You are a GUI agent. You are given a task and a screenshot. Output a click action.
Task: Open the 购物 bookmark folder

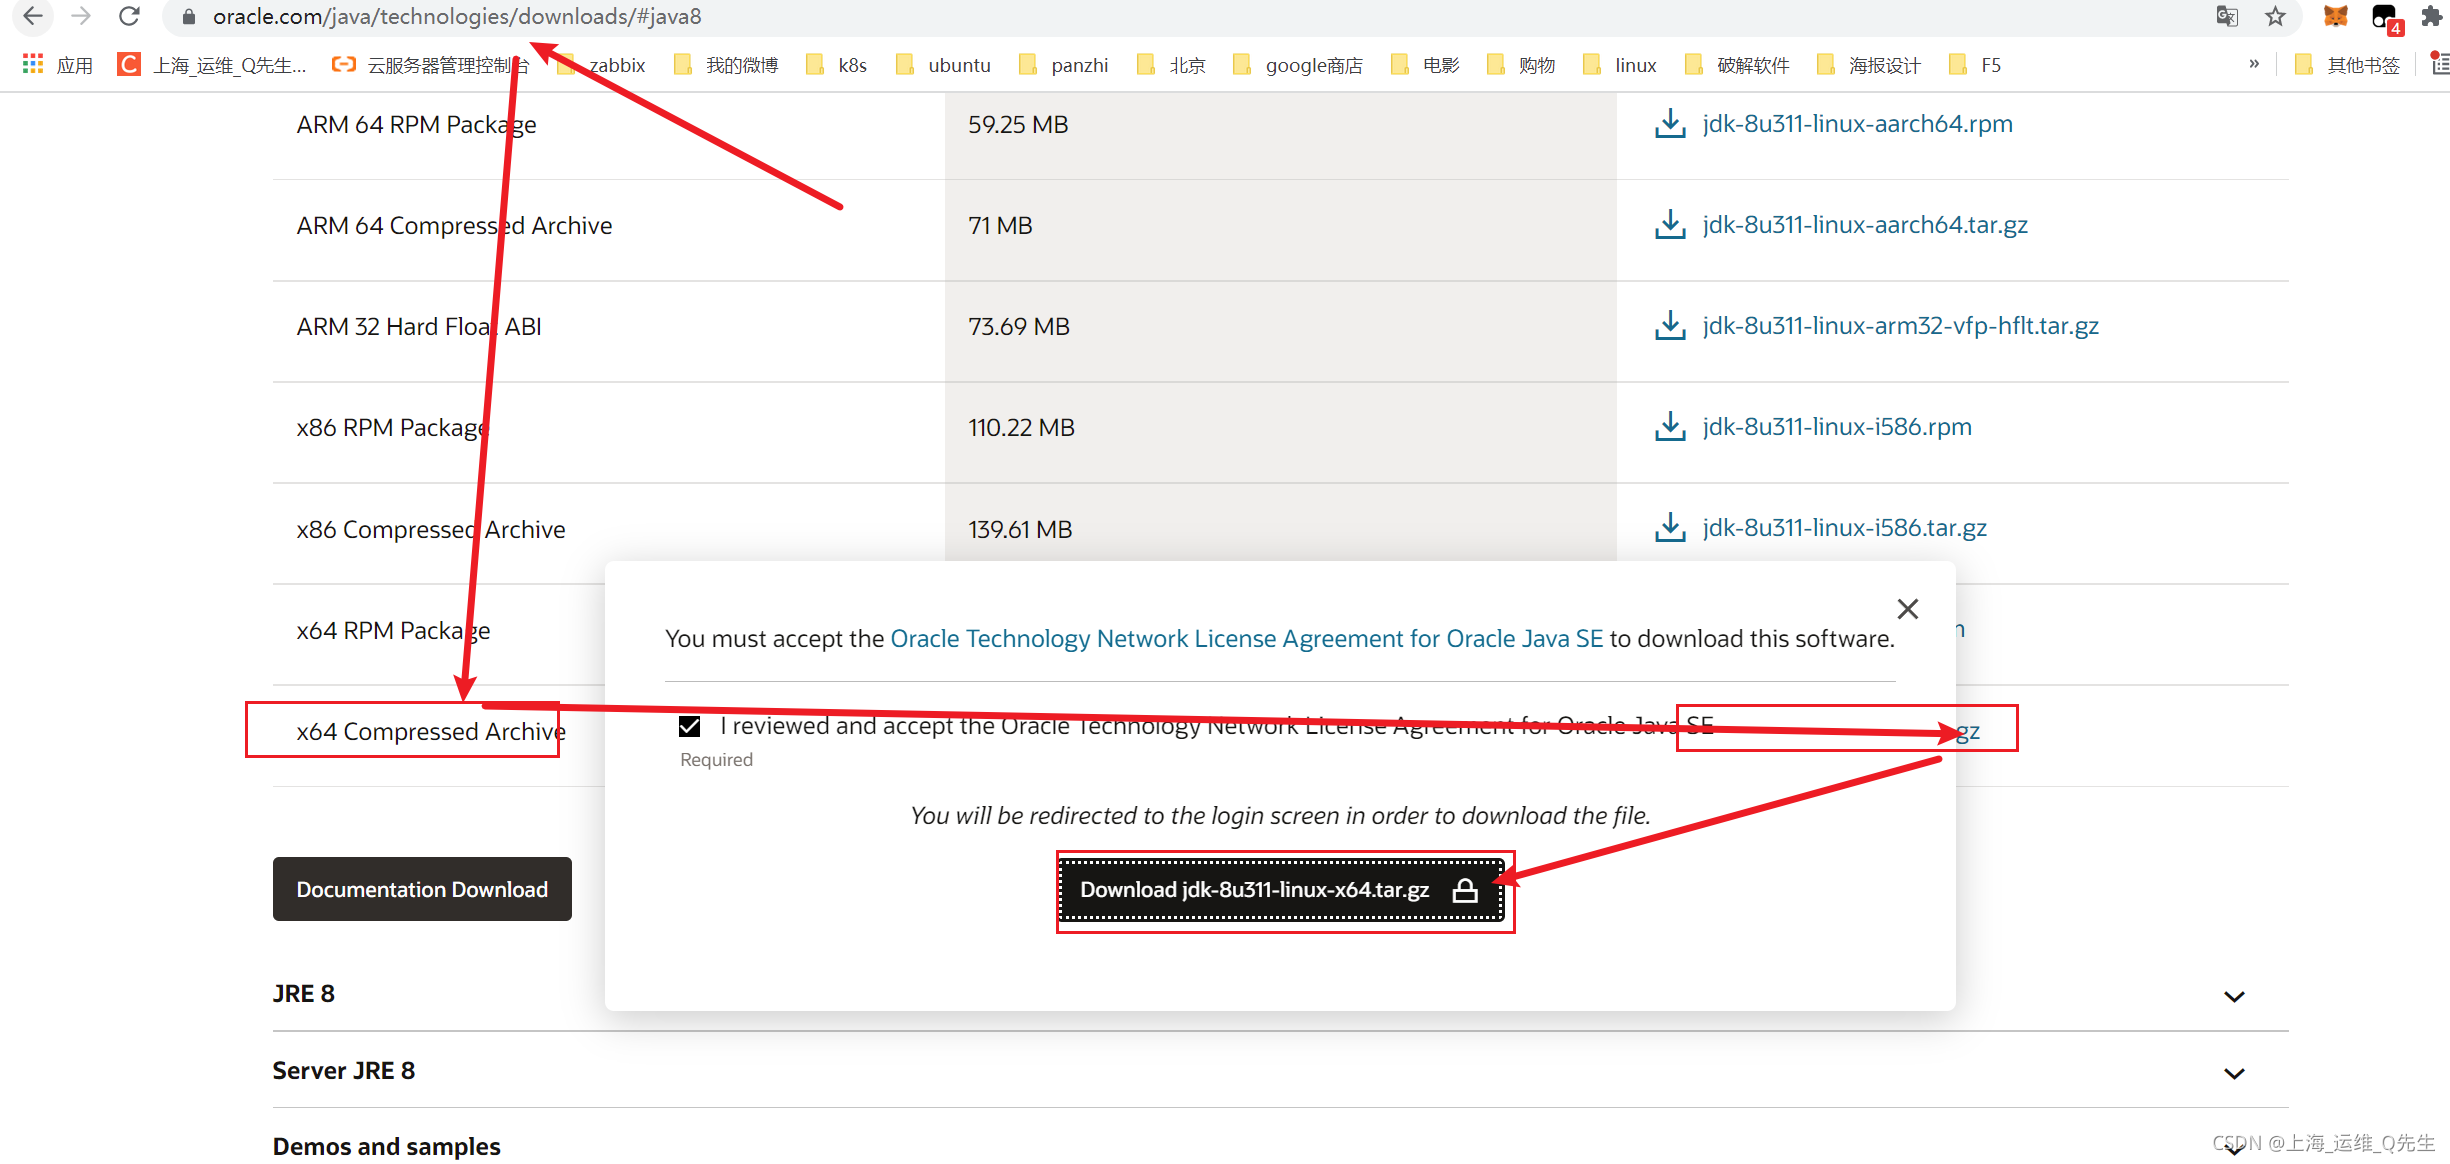click(1521, 65)
